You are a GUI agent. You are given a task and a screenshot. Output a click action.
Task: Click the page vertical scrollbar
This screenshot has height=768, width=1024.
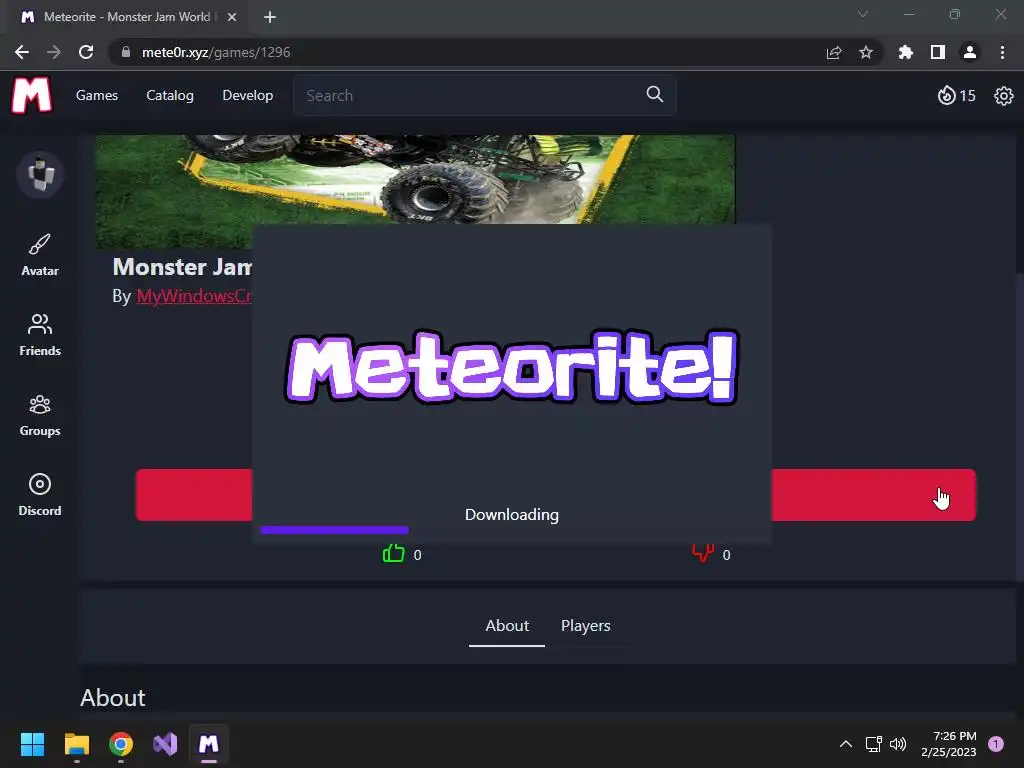pos(1019,427)
